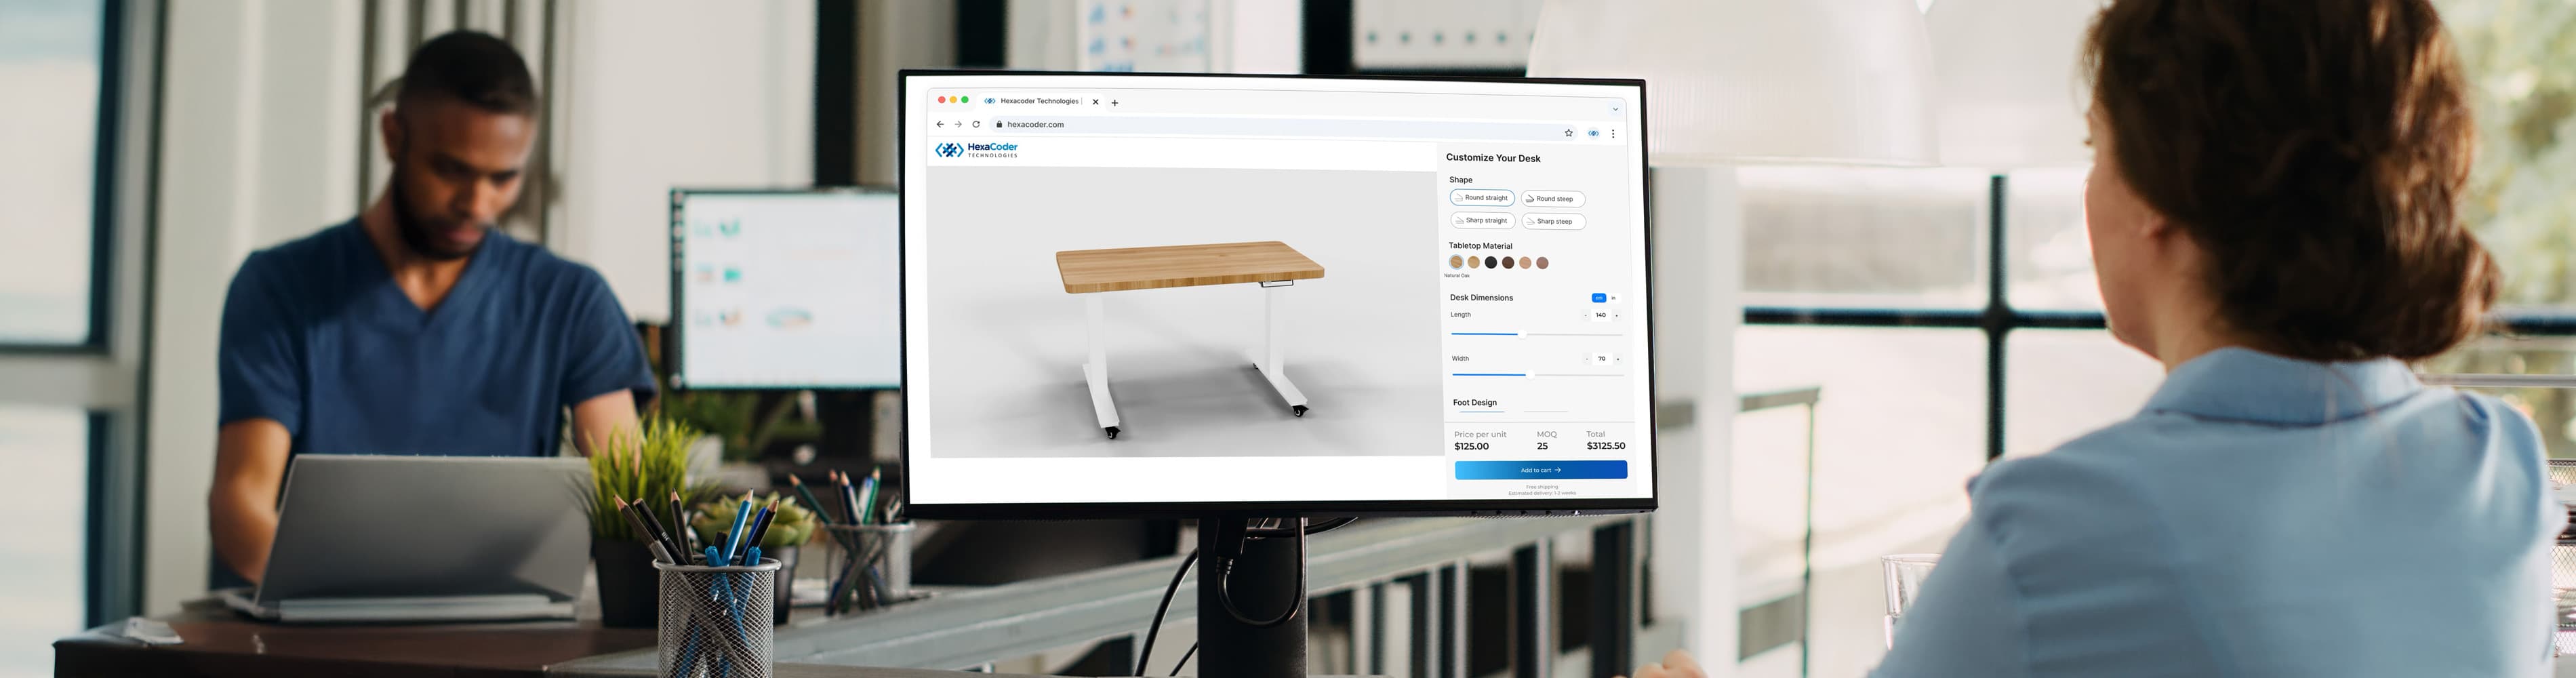Click the chevron on the far right below the toolbar

(x=1616, y=109)
